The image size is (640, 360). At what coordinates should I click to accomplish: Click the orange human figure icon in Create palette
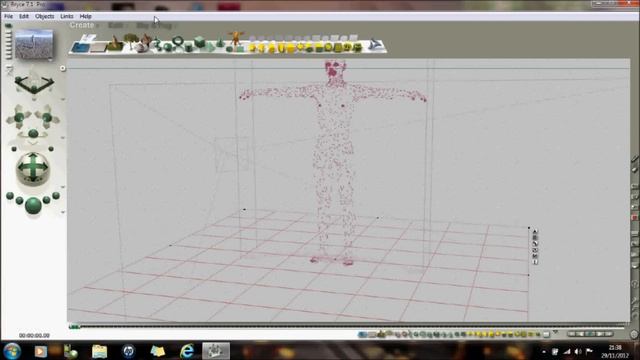pyautogui.click(x=236, y=38)
